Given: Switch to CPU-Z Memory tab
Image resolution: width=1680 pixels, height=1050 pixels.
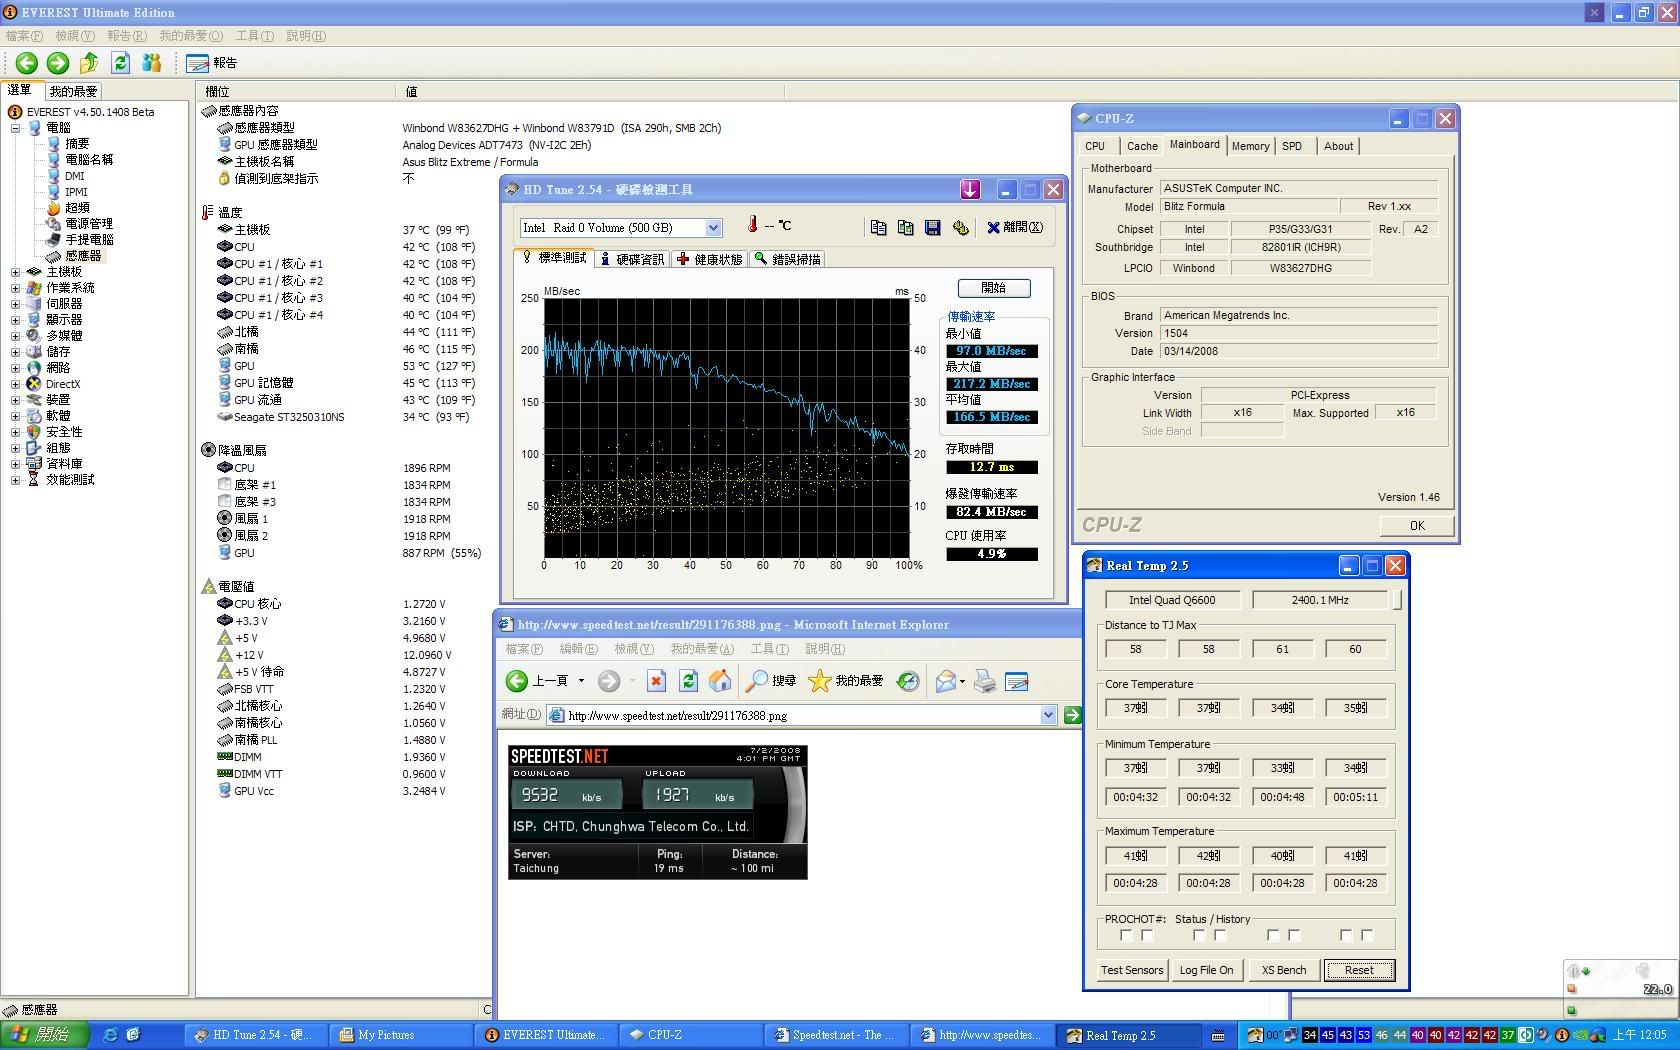Looking at the screenshot, I should (x=1250, y=146).
